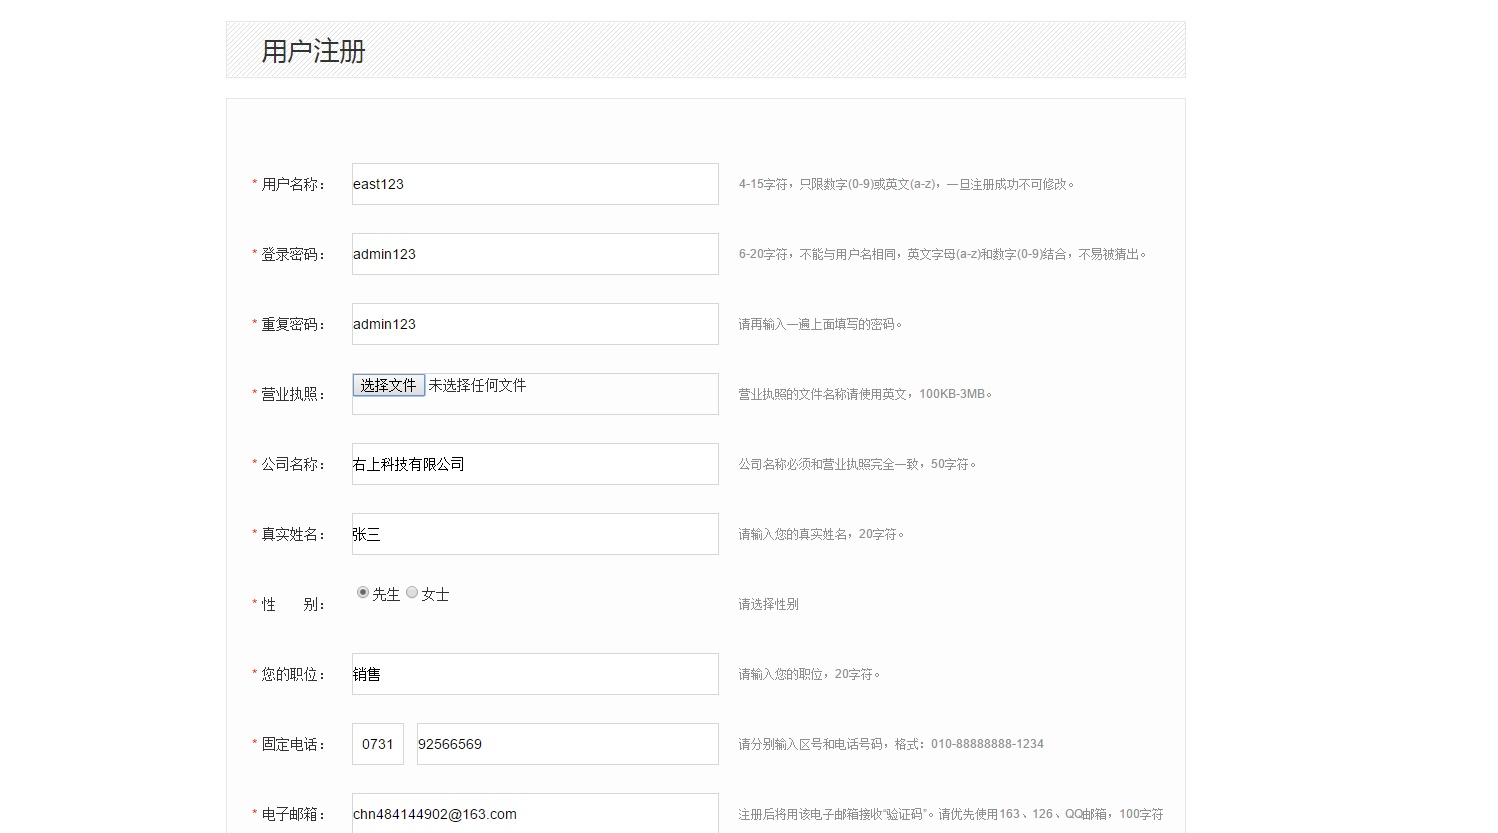Focus the 登录密码 password field
1498x833 pixels.
point(534,254)
